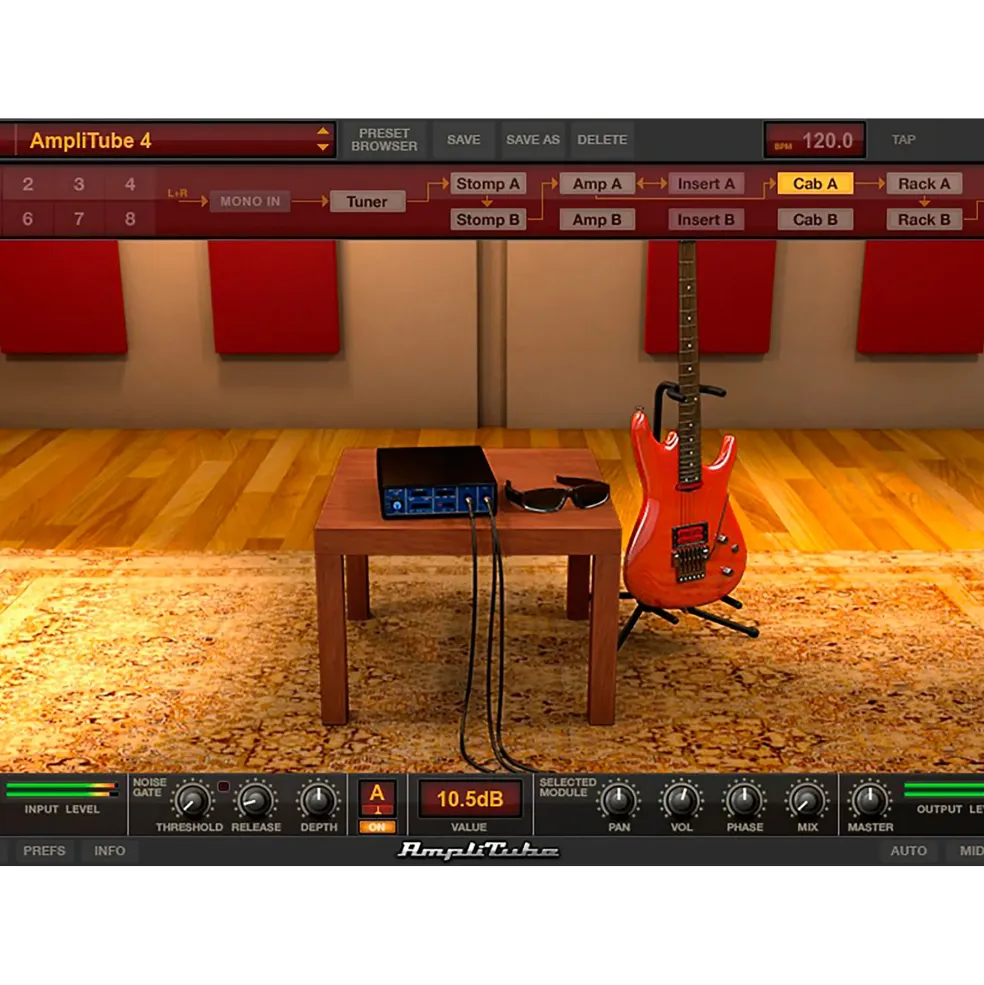Toggle the module ON switch

377,827
